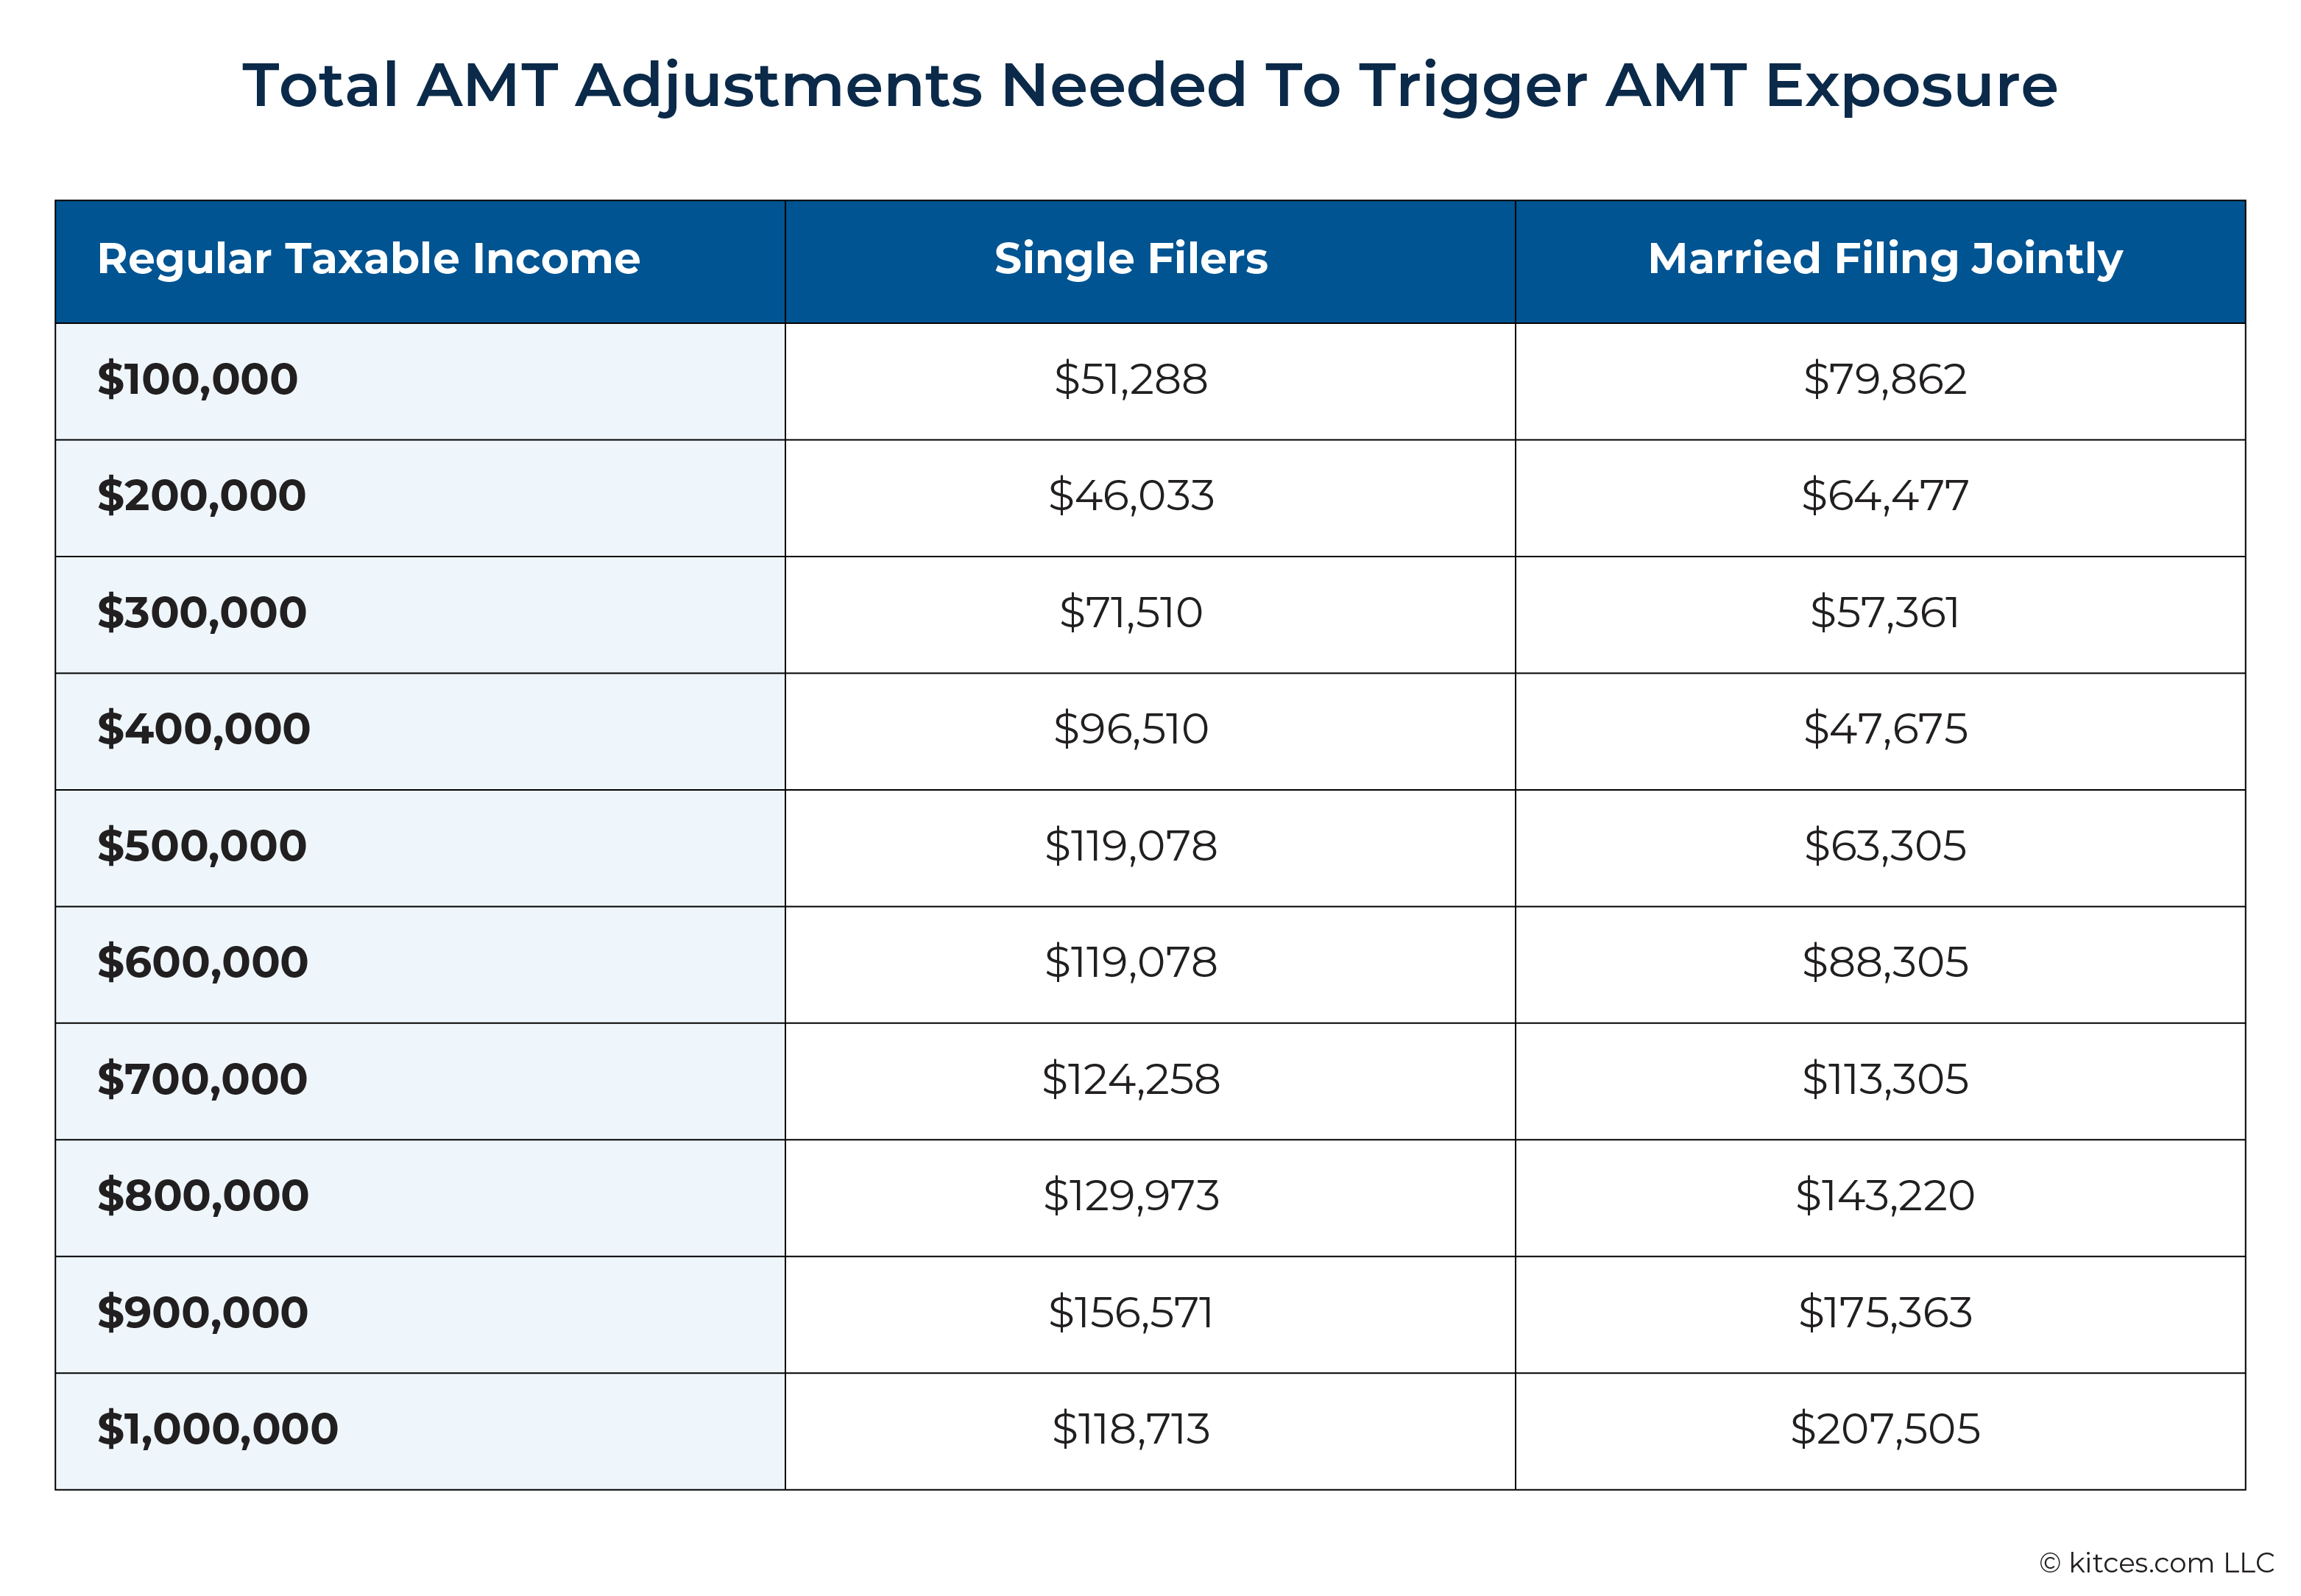This screenshot has height=1596, width=2301.
Task: Click the $51,288 single filers value
Action: (1130, 379)
